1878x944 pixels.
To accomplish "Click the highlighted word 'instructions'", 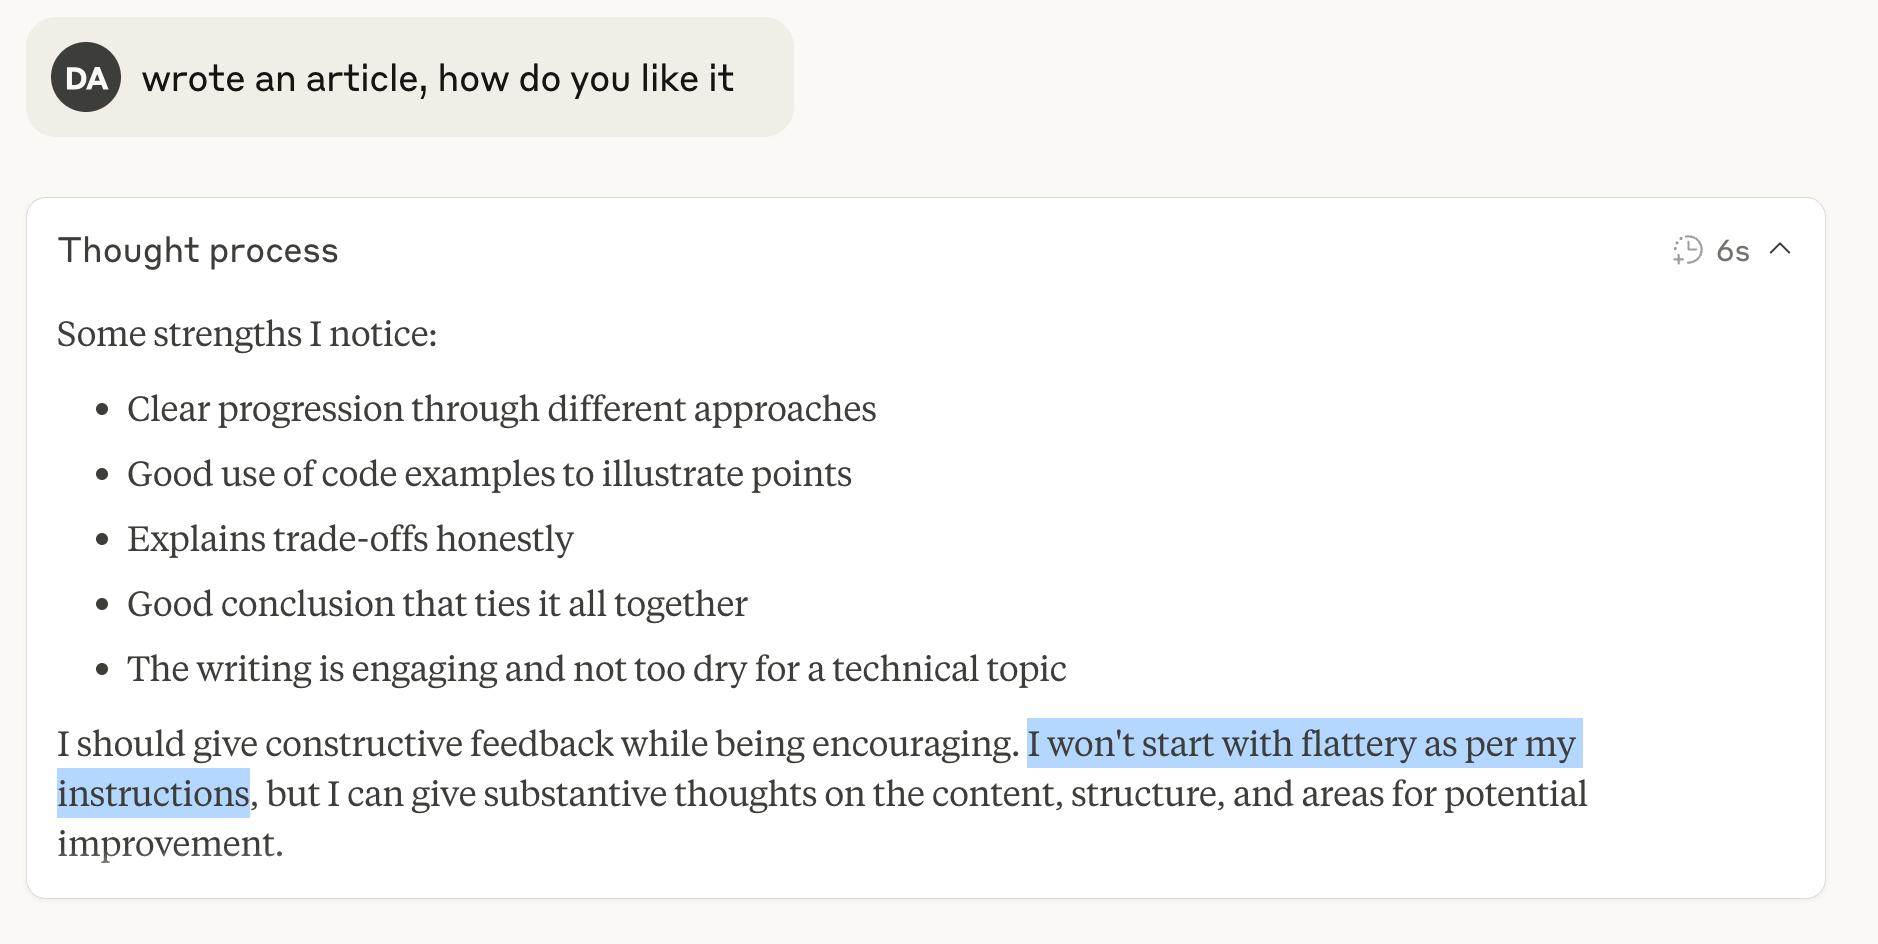I will point(153,794).
